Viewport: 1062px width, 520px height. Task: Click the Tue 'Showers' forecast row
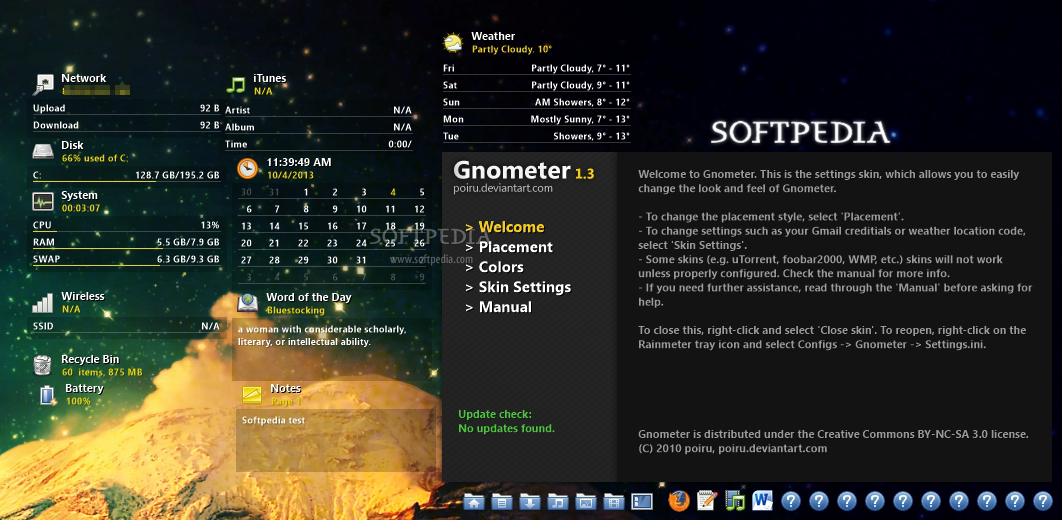(536, 136)
